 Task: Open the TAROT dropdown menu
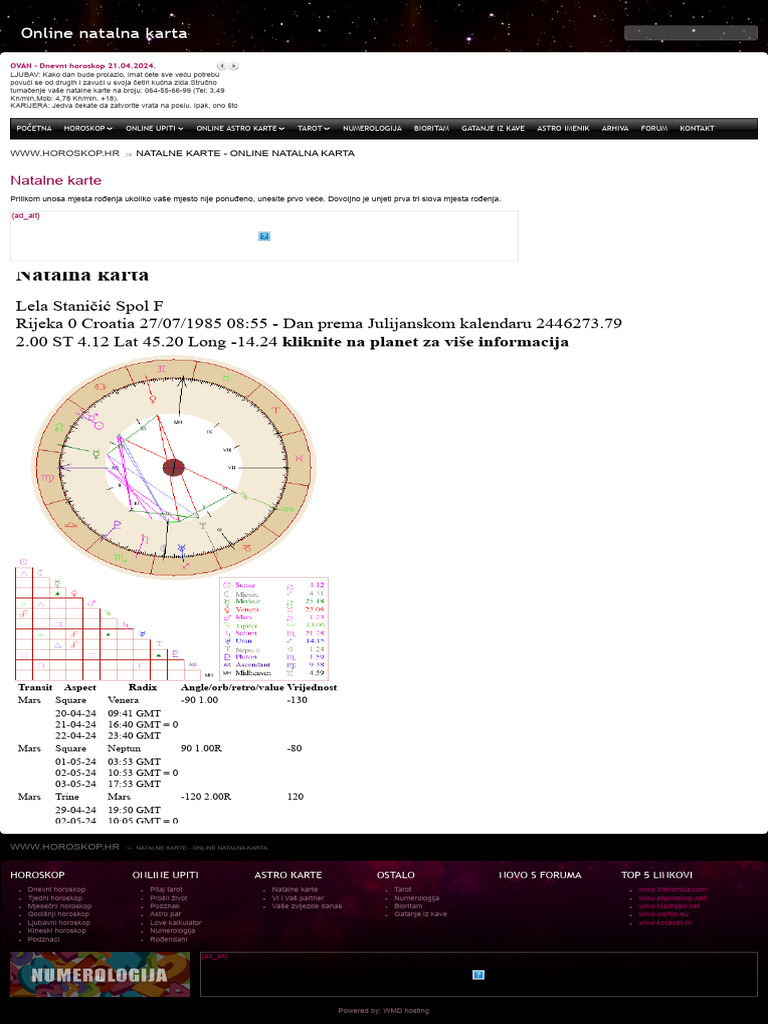point(313,129)
